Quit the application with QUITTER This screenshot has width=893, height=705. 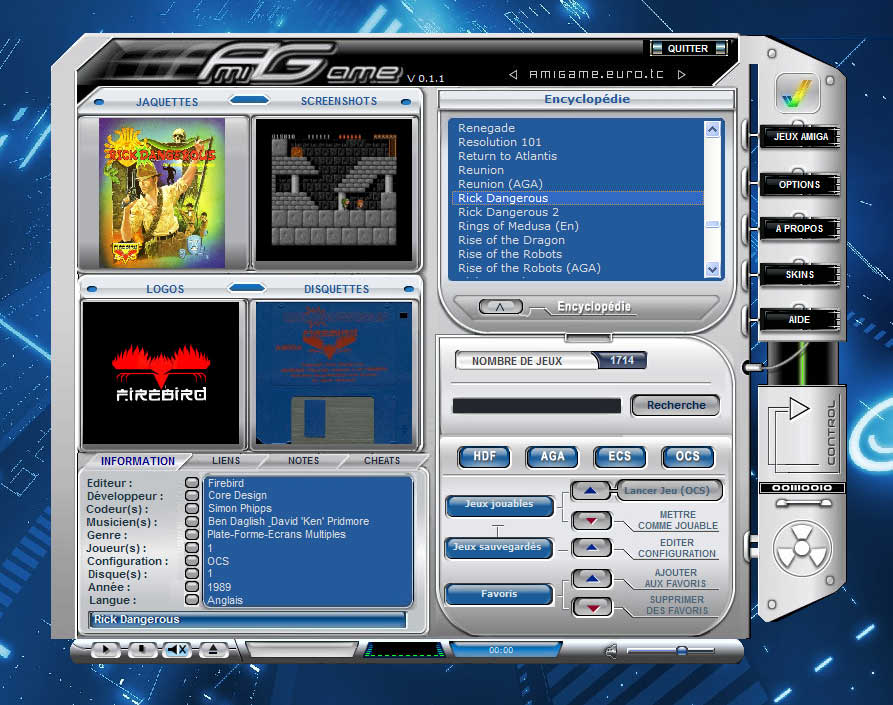pyautogui.click(x=688, y=48)
